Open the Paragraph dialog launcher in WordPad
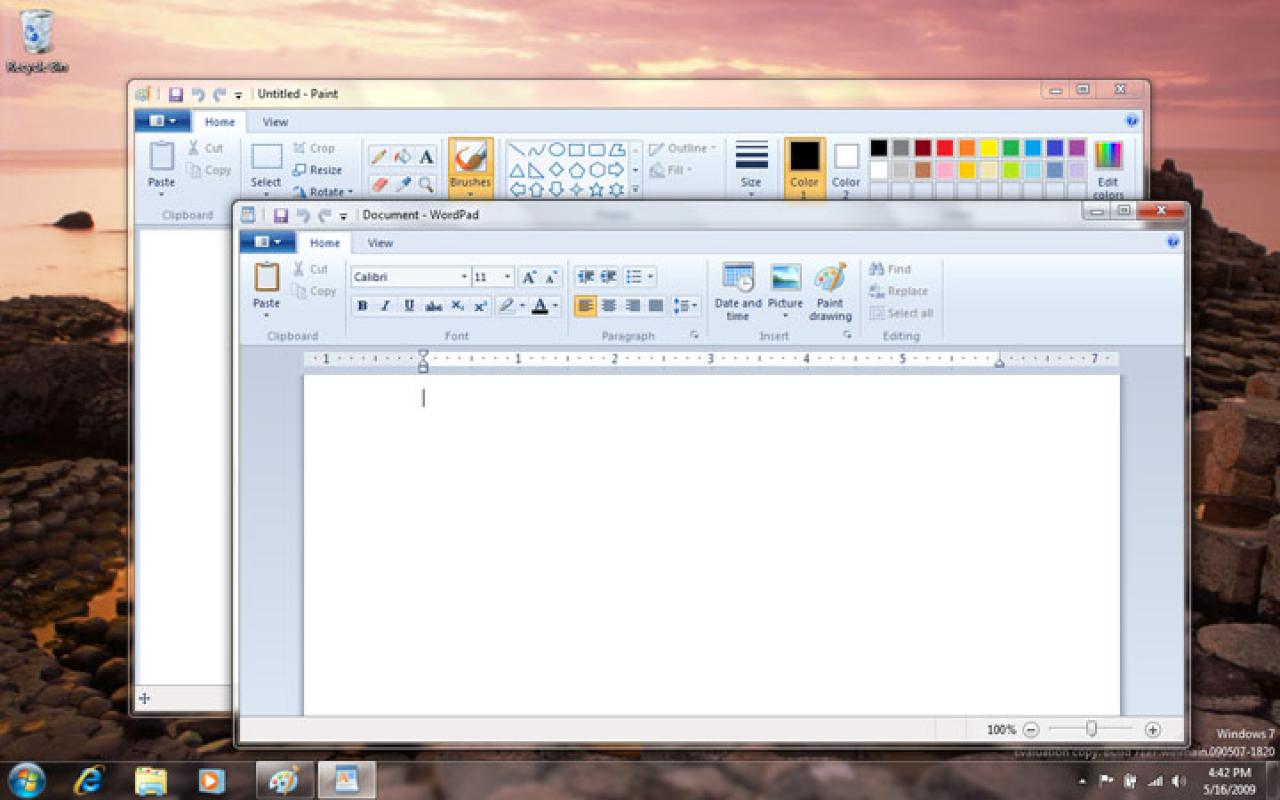This screenshot has width=1280, height=800. pos(694,336)
